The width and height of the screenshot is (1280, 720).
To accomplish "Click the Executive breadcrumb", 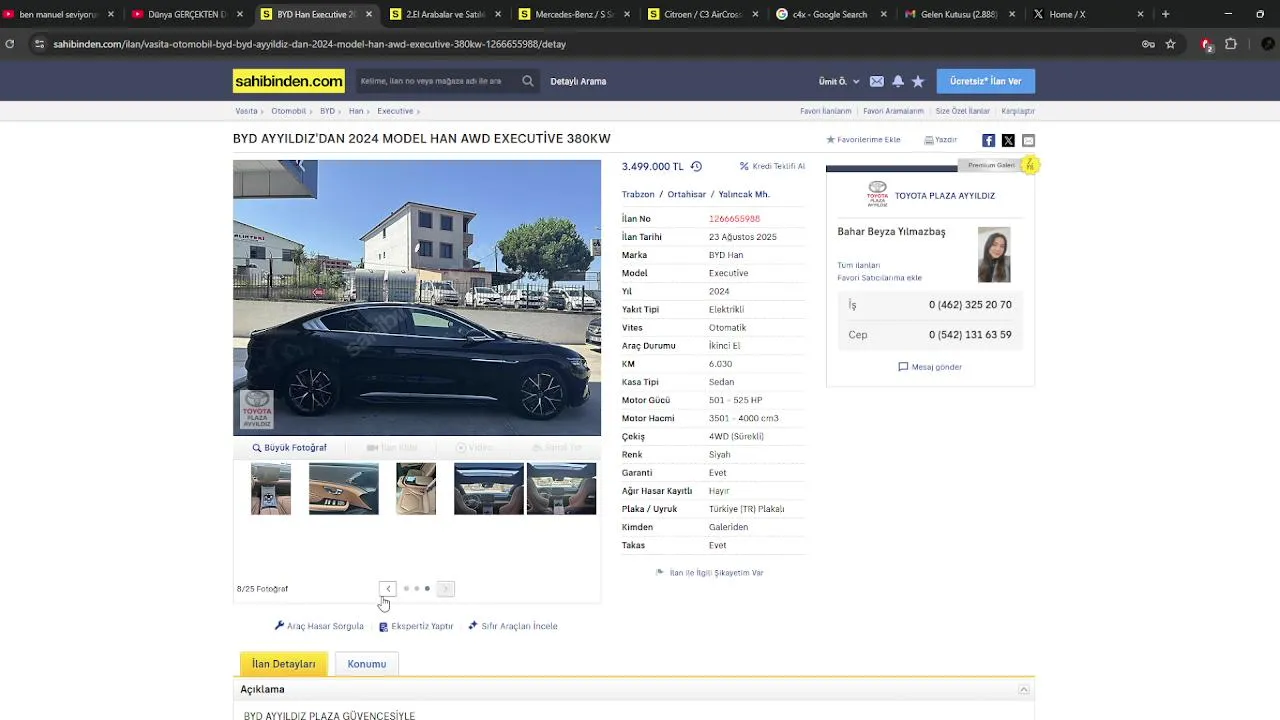I will coord(395,111).
